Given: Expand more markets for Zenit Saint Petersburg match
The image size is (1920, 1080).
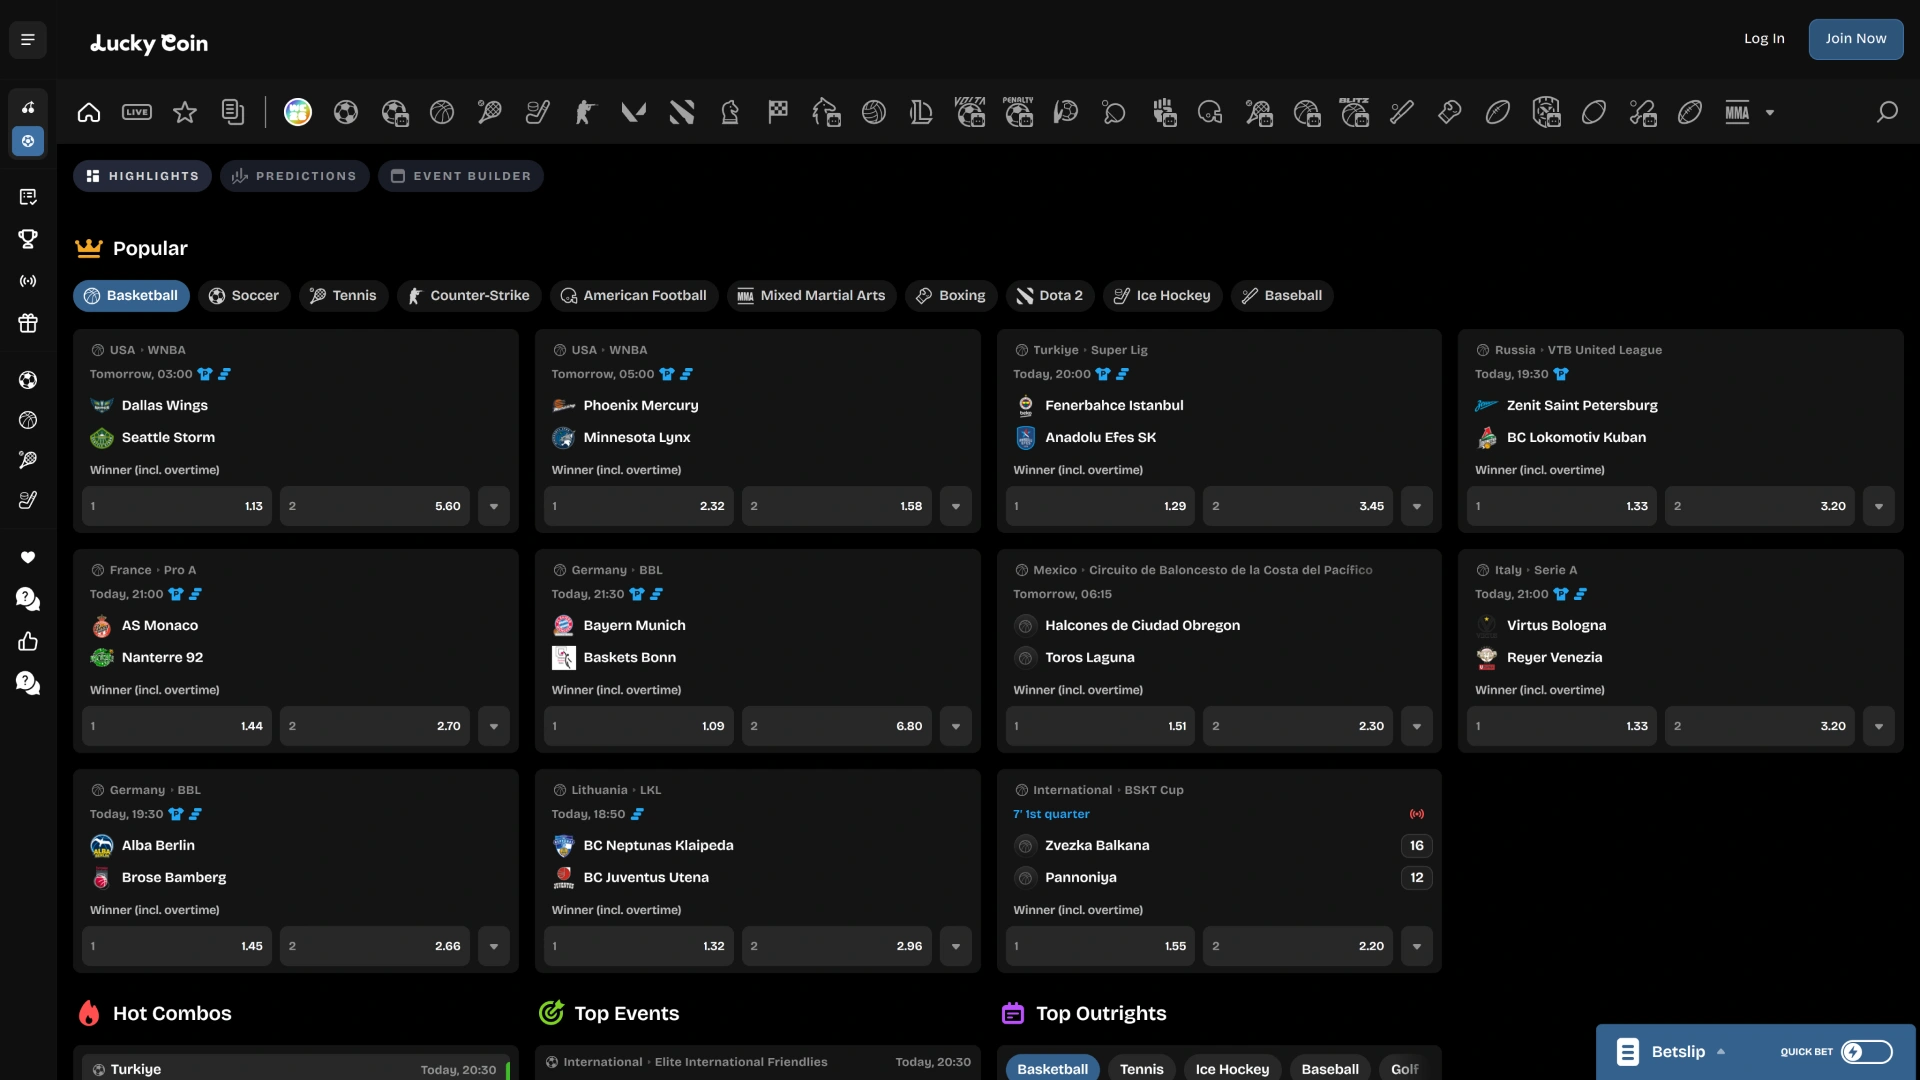Looking at the screenshot, I should pyautogui.click(x=1879, y=506).
